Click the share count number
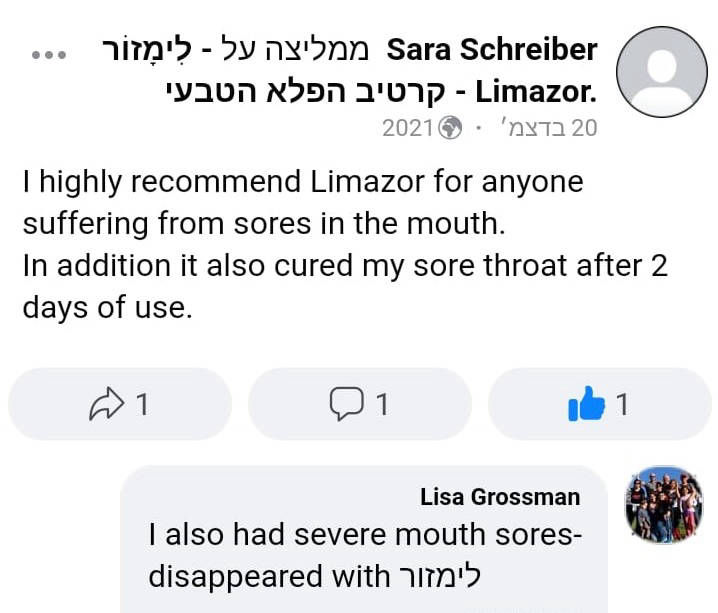The width and height of the screenshot is (718, 613). tap(142, 404)
